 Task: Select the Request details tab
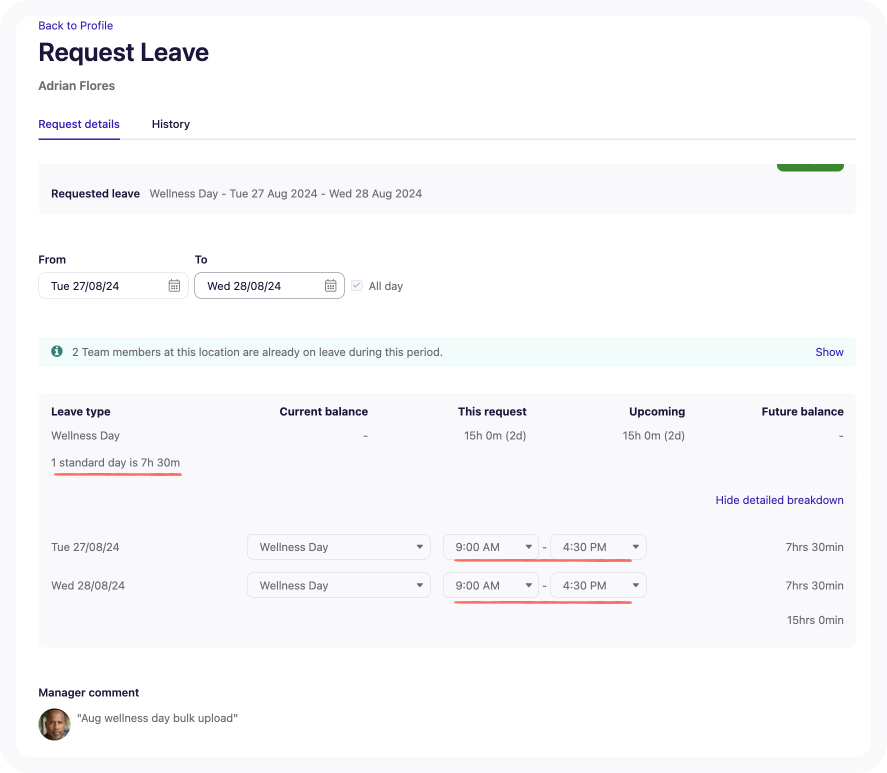tap(78, 124)
